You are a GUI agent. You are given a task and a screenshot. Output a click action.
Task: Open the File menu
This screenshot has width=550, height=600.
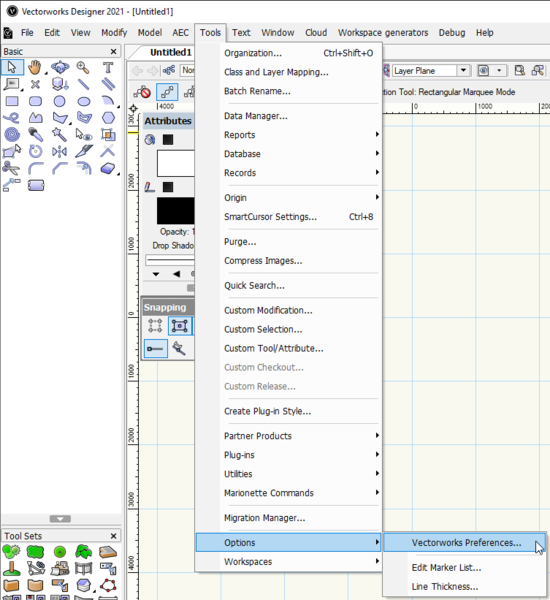click(x=27, y=33)
